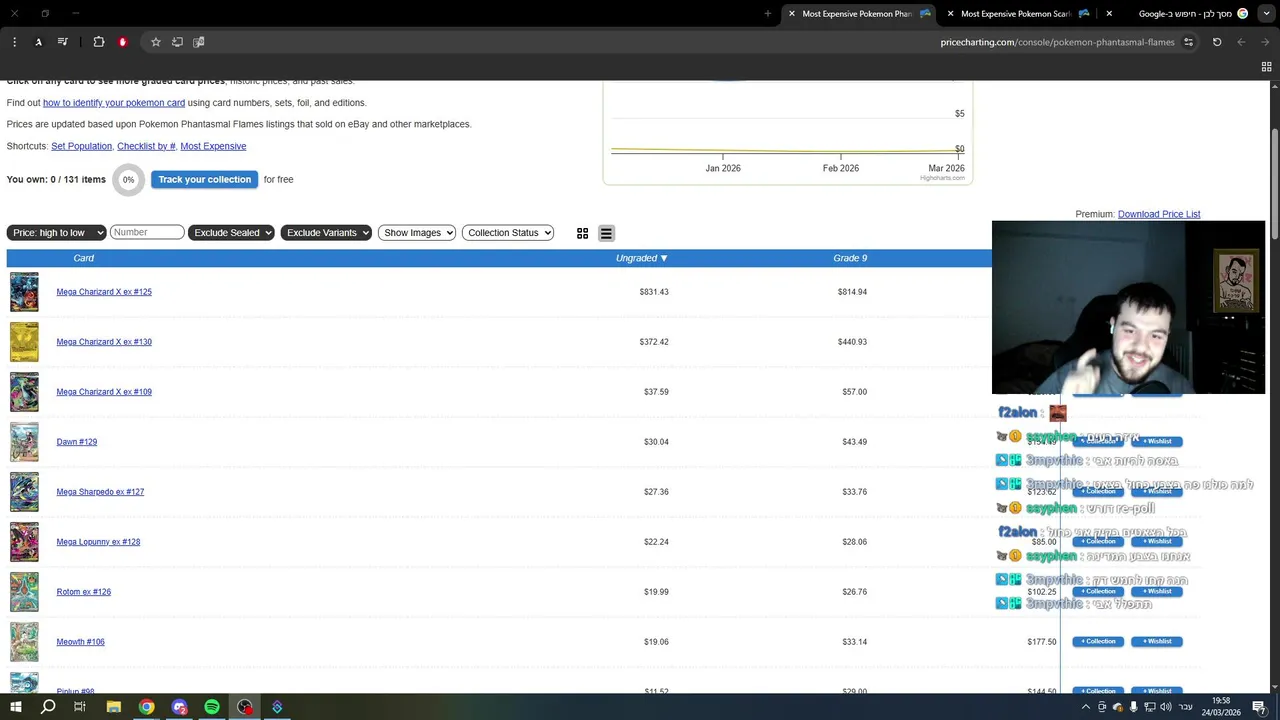Click the translate page icon
The width and height of the screenshot is (1280, 720).
(198, 42)
